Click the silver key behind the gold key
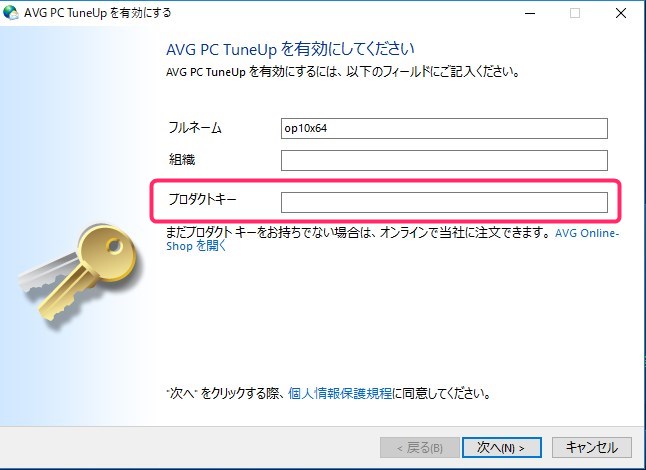646x470 pixels. coord(48,272)
